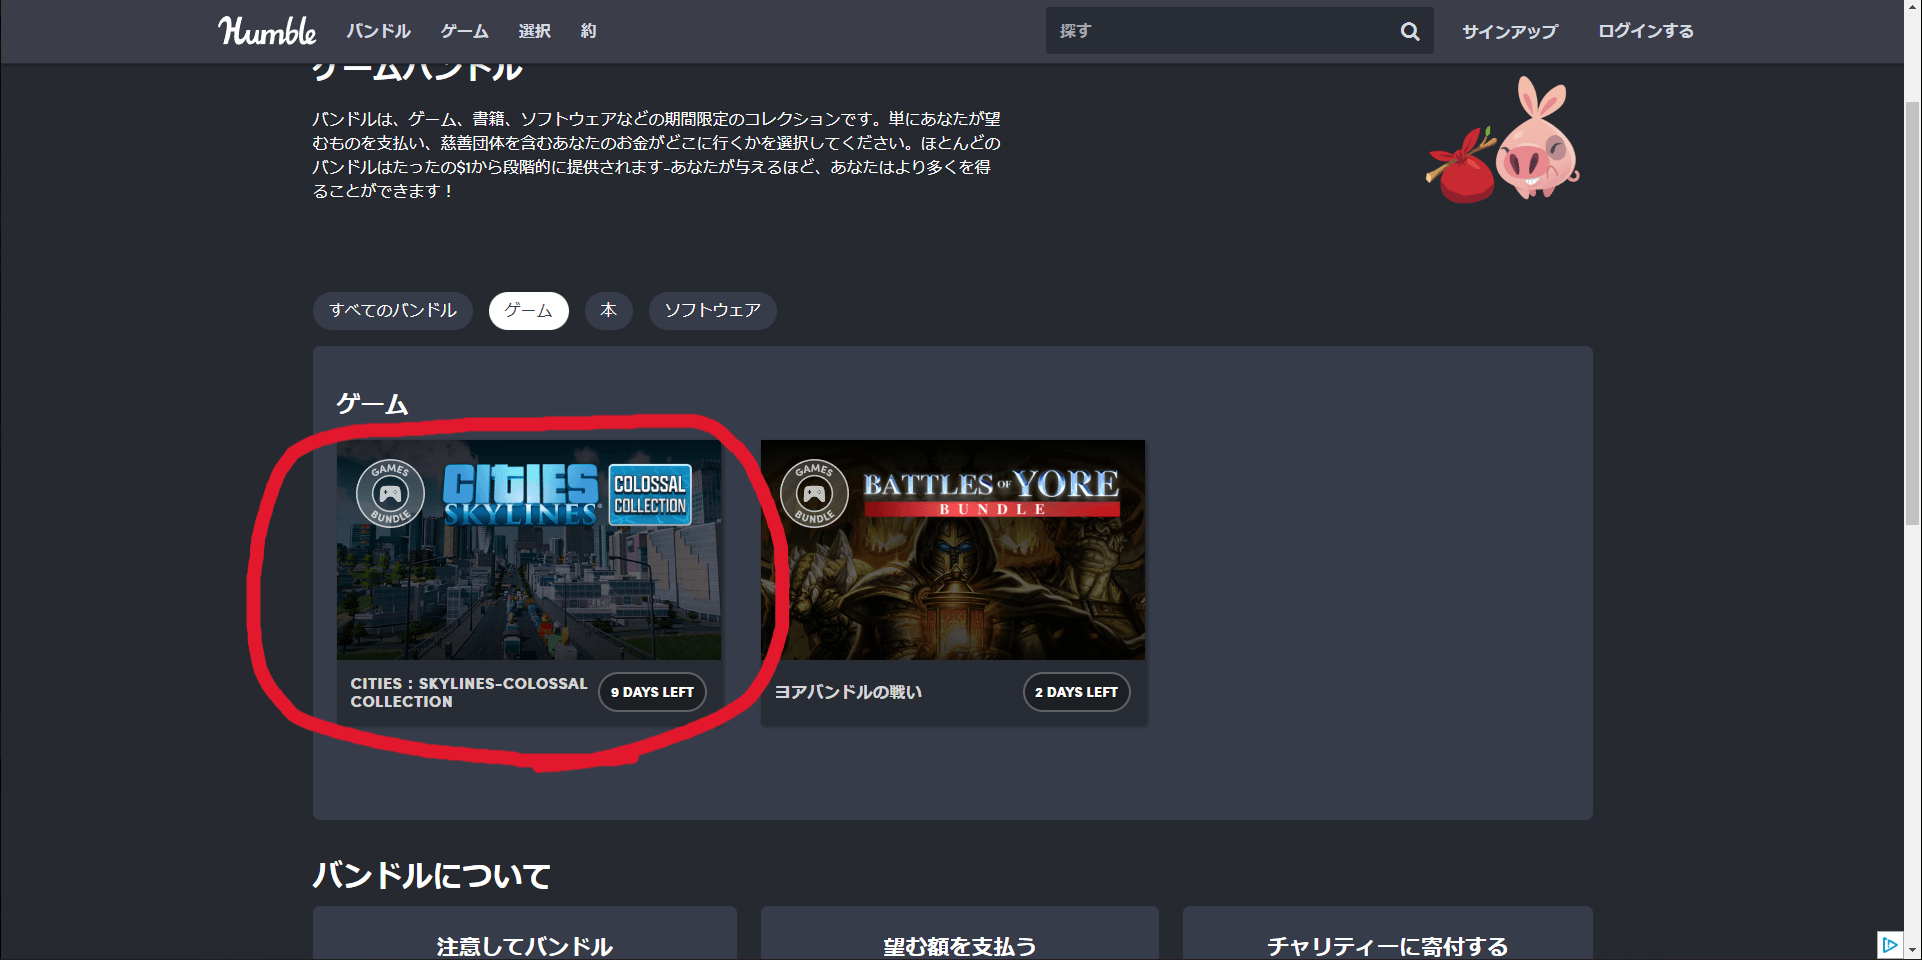Click the 2 DAYS LEFT badge

pyautogui.click(x=1076, y=692)
